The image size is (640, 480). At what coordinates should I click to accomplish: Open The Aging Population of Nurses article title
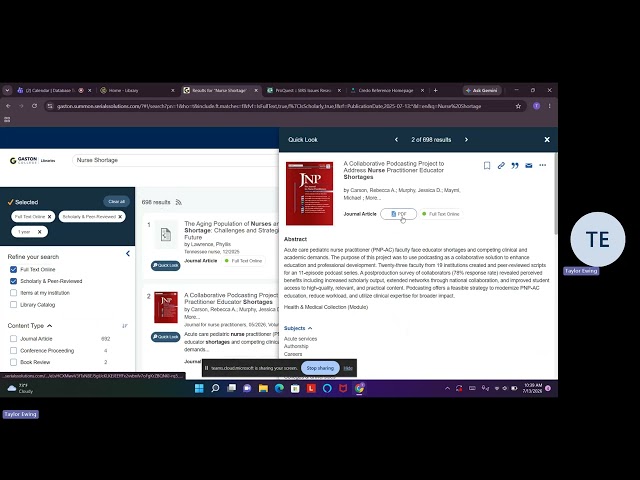231,230
